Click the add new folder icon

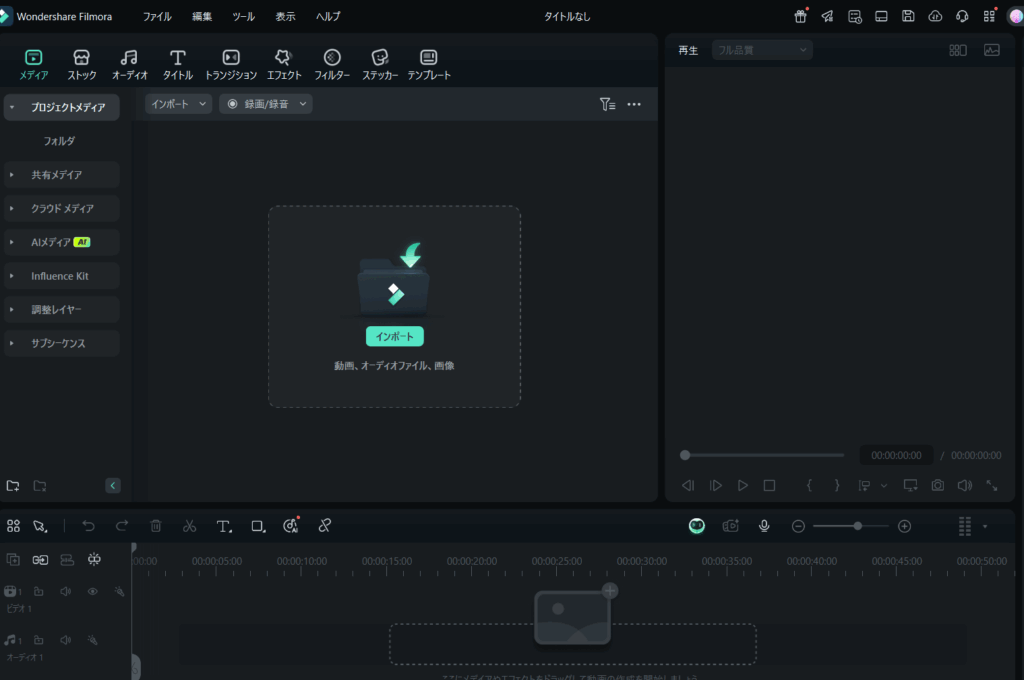pos(12,485)
